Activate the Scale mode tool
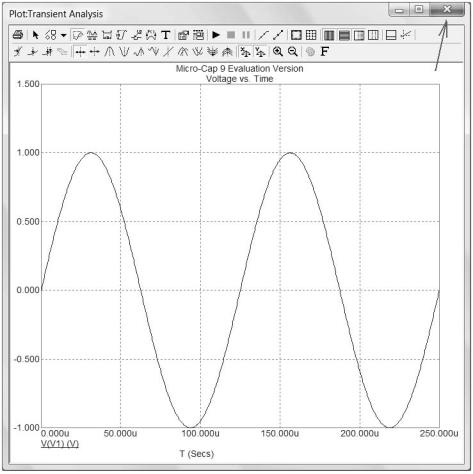Screen dimensions: 473x474 [x=77, y=35]
